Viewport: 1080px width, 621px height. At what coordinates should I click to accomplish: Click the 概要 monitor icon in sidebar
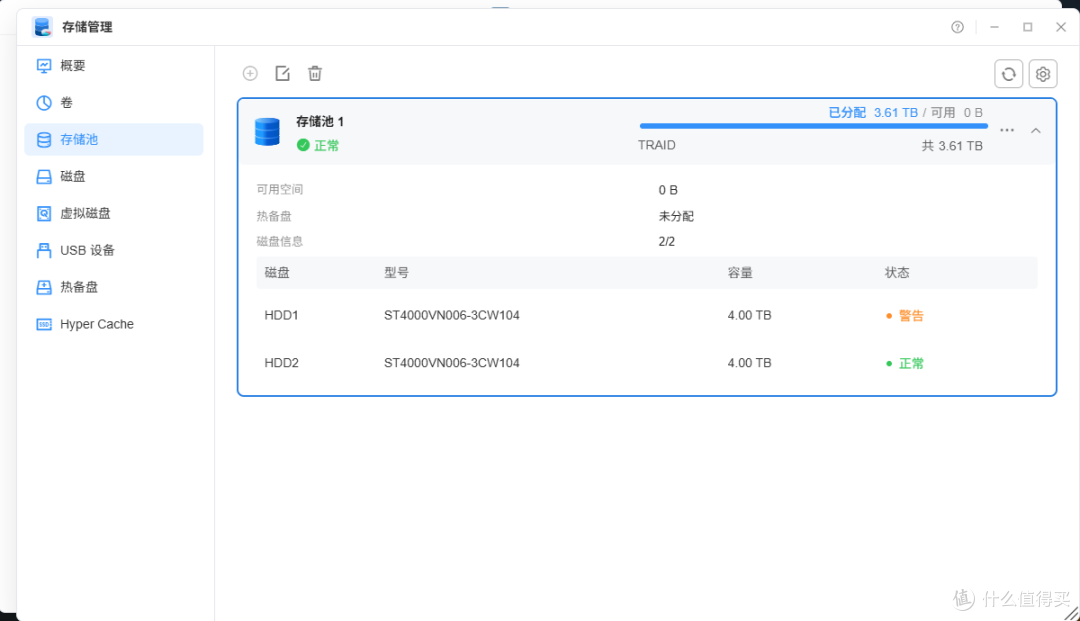(x=44, y=65)
